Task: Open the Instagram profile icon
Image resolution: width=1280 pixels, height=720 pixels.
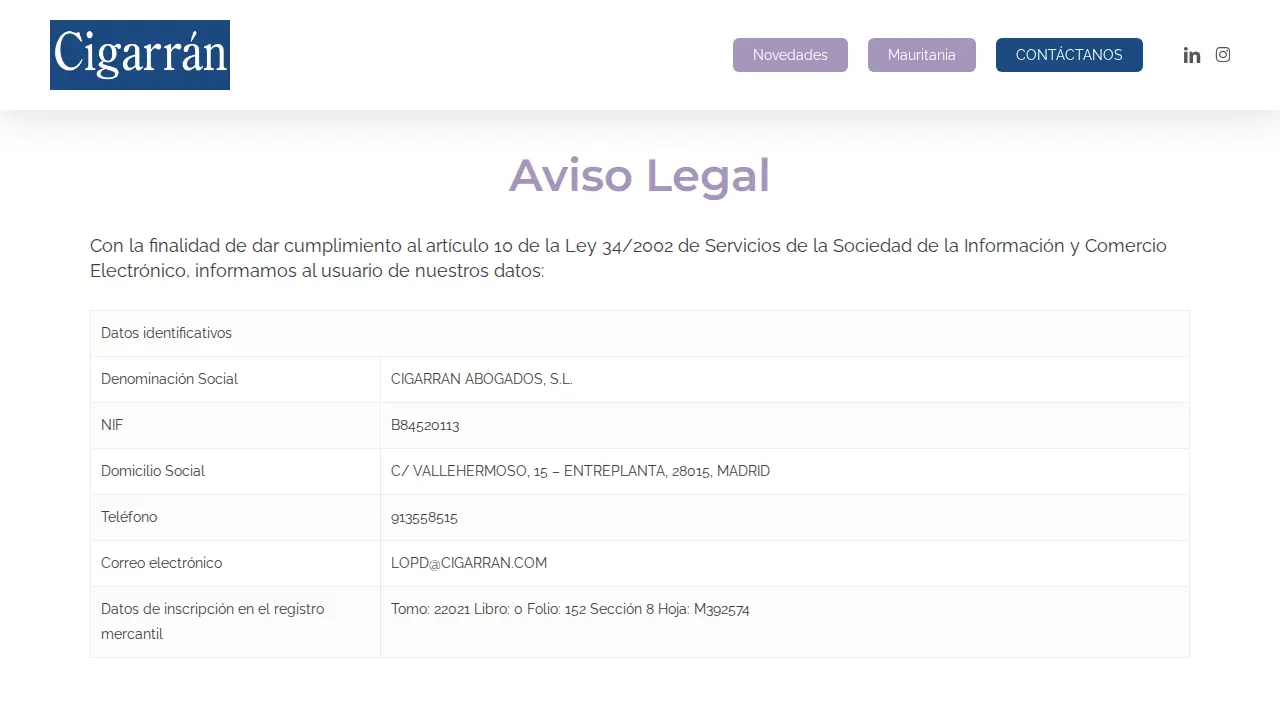Action: 1223,55
